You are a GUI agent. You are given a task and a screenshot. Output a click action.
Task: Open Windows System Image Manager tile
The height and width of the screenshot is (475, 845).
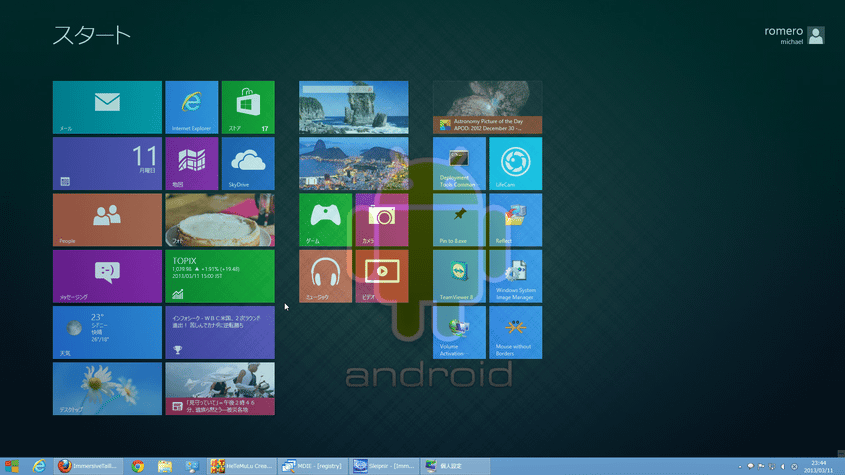click(516, 276)
